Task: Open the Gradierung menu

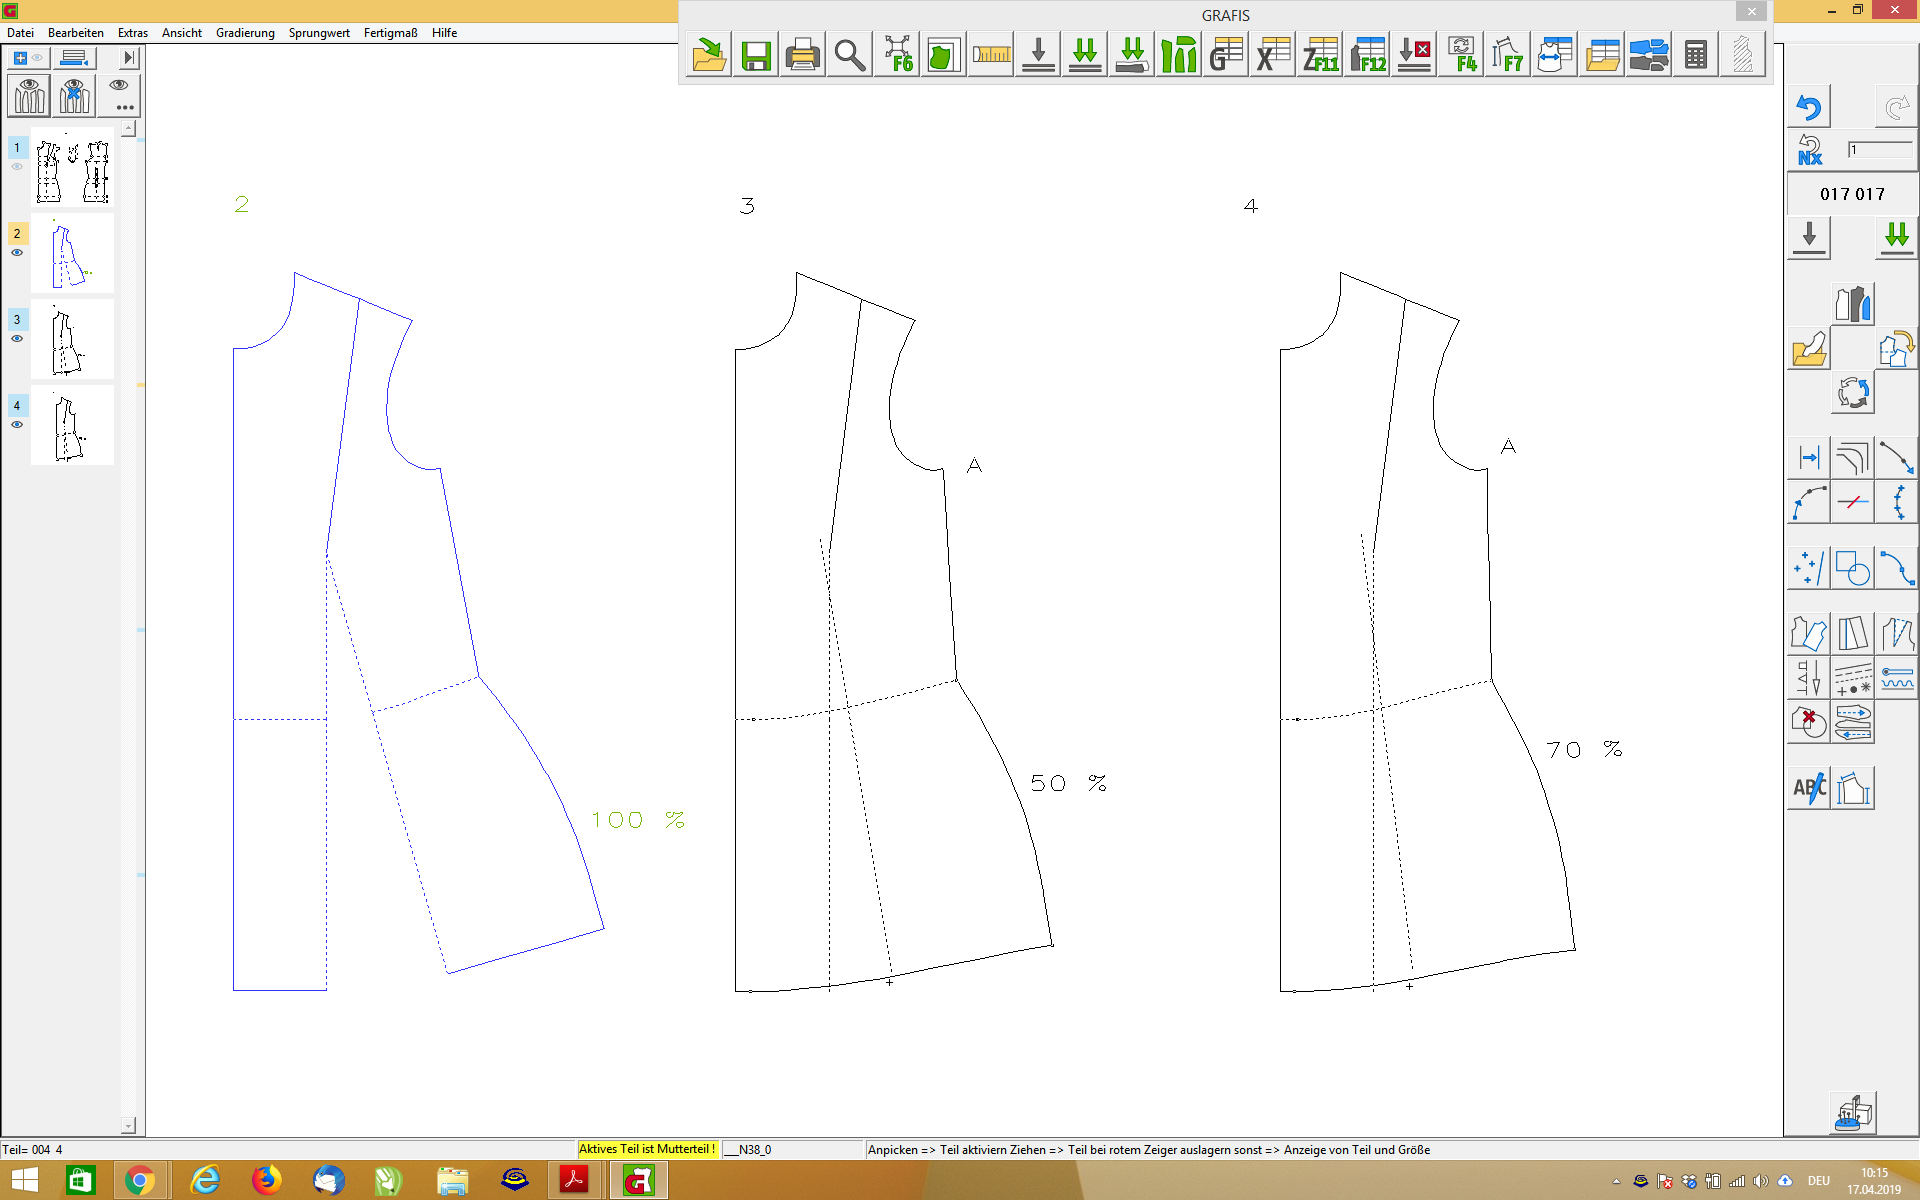Action: [x=245, y=33]
